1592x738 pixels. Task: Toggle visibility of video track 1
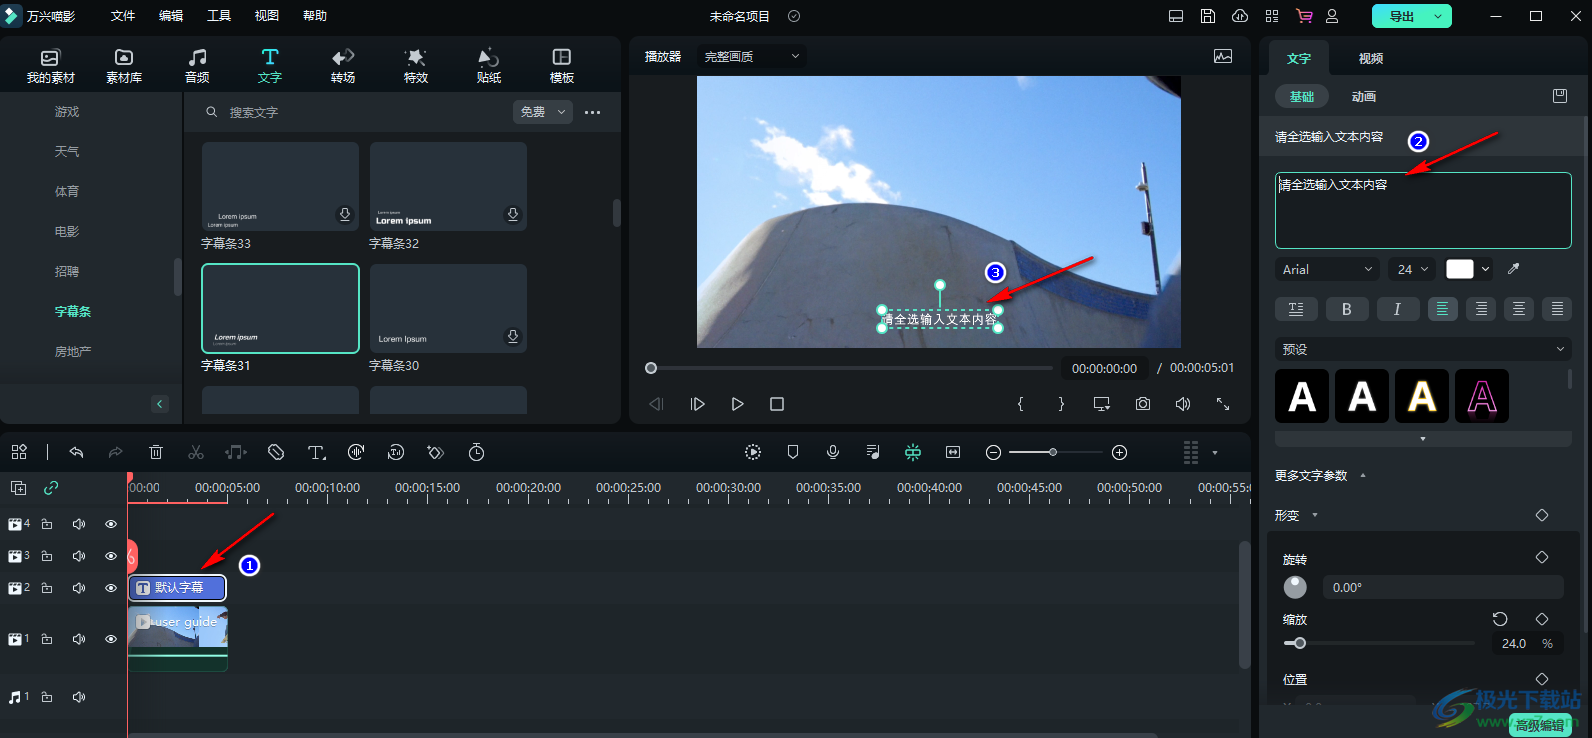point(111,639)
